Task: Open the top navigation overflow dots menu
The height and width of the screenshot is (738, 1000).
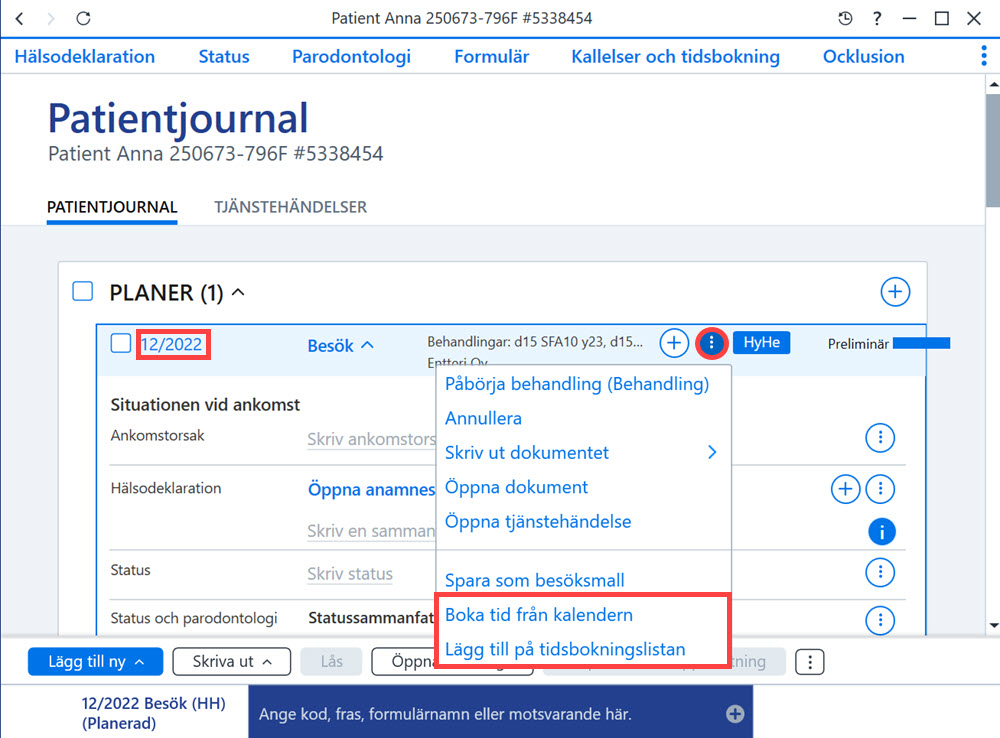Action: pos(984,56)
